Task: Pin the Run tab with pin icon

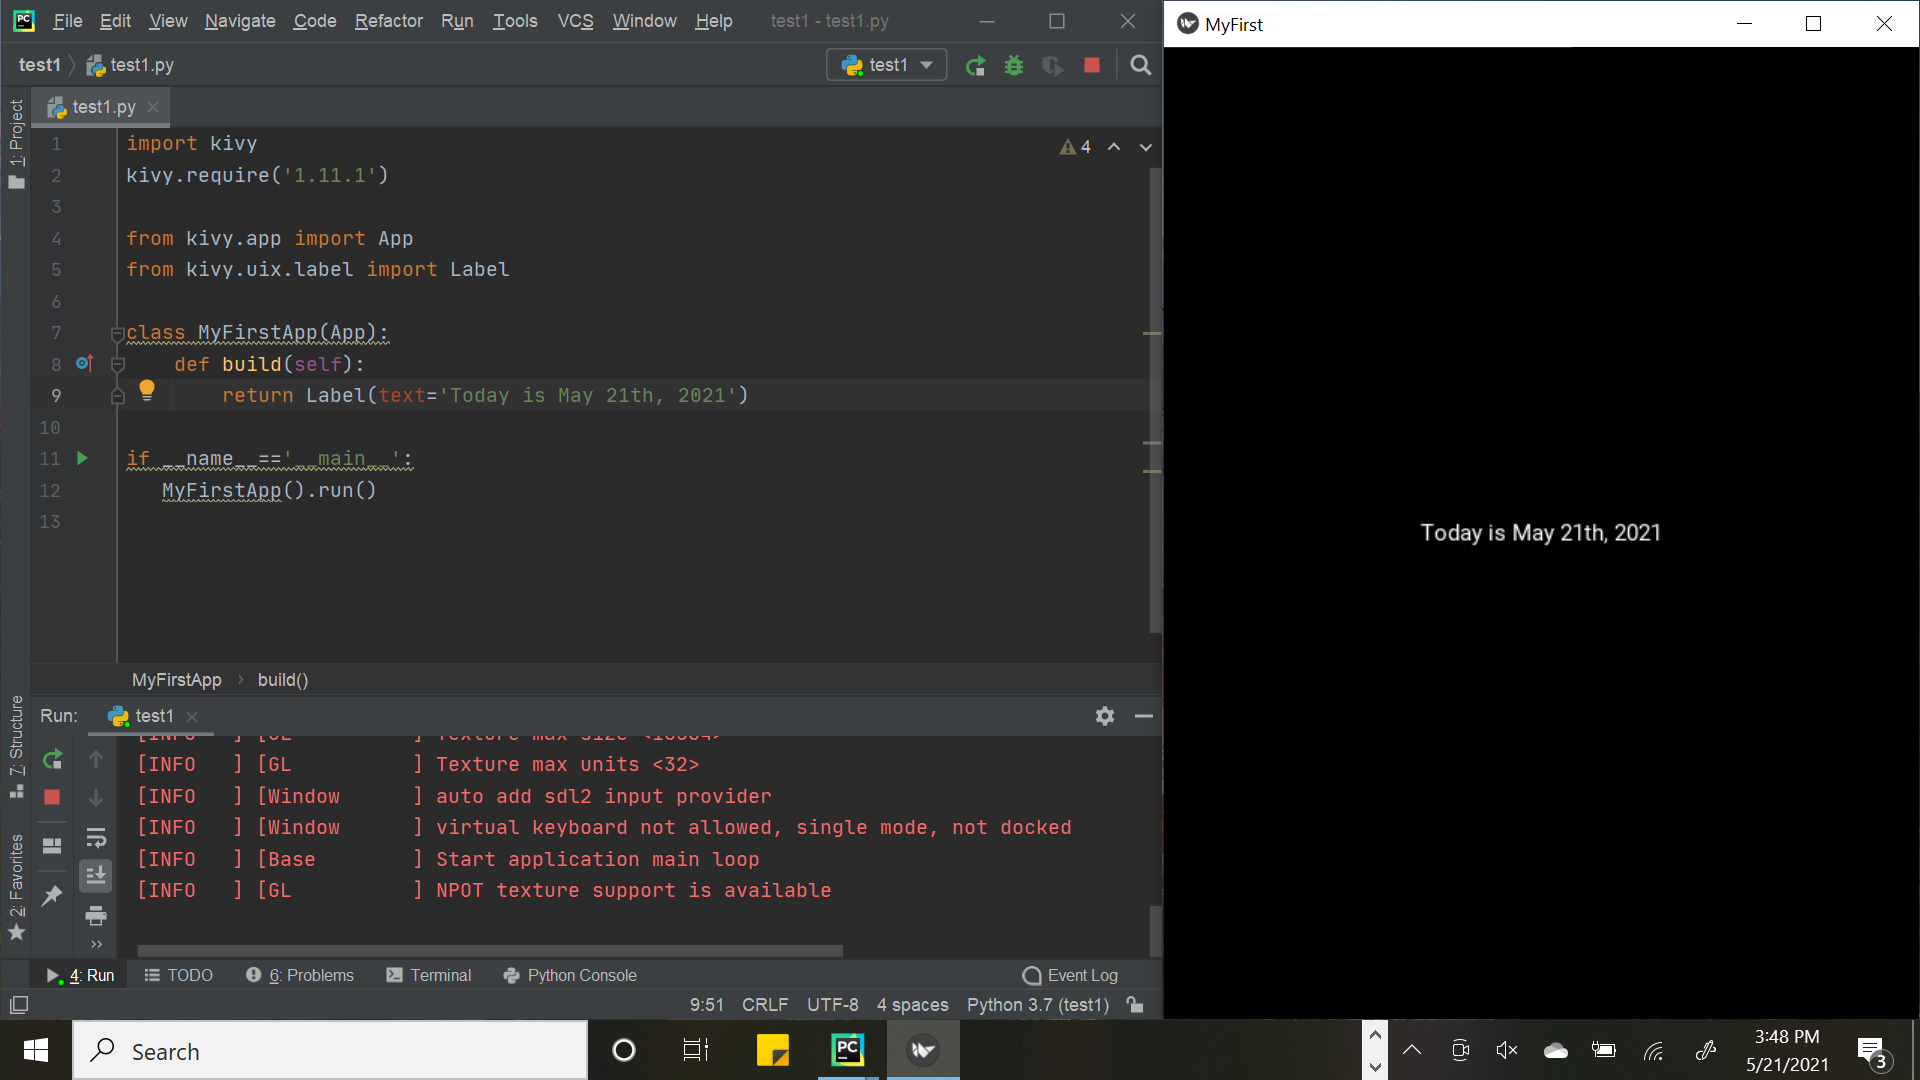Action: pos(52,895)
